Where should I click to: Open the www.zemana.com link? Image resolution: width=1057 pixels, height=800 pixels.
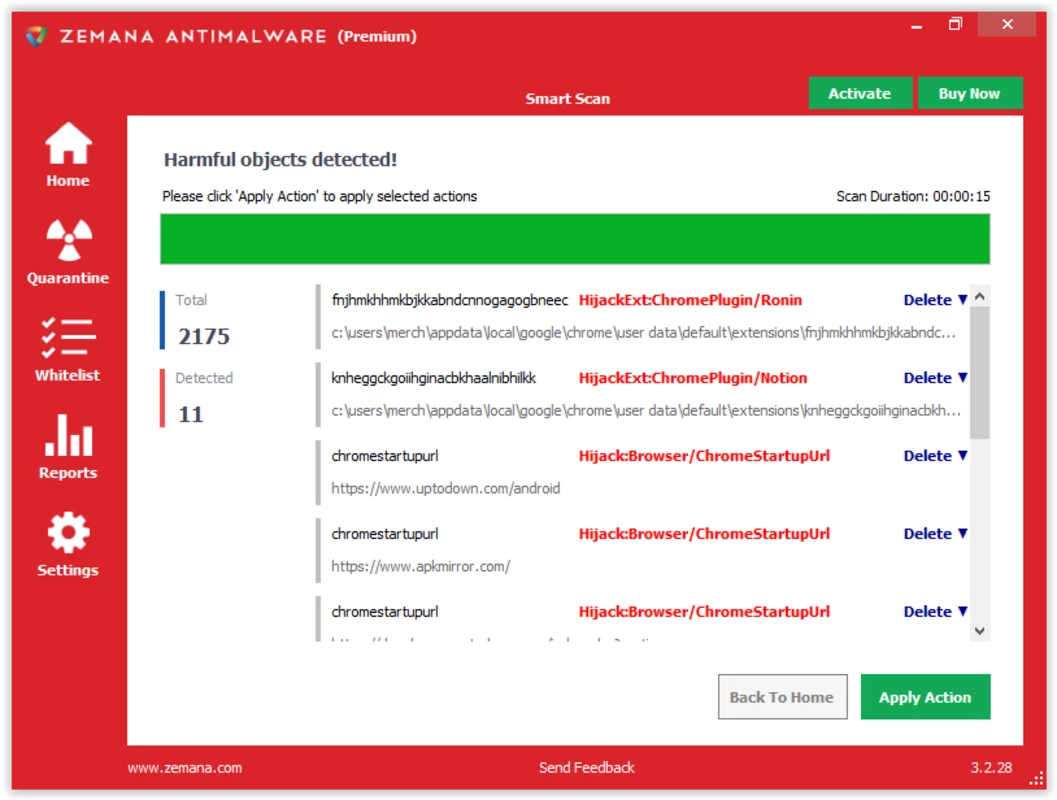(185, 768)
